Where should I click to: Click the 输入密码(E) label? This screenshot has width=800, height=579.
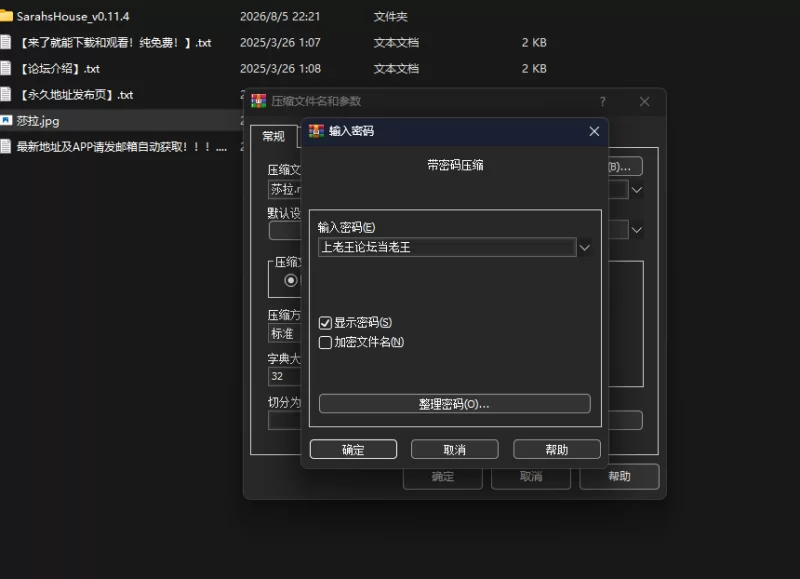[346, 227]
